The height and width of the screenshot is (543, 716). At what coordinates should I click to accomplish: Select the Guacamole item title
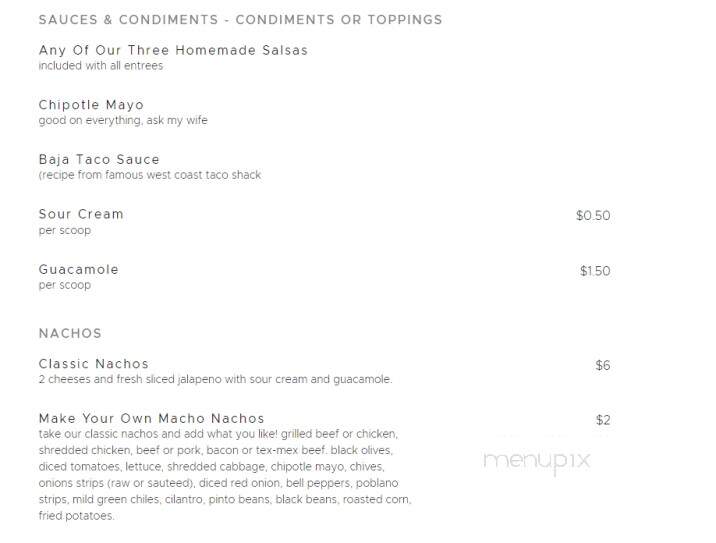[x=79, y=269]
